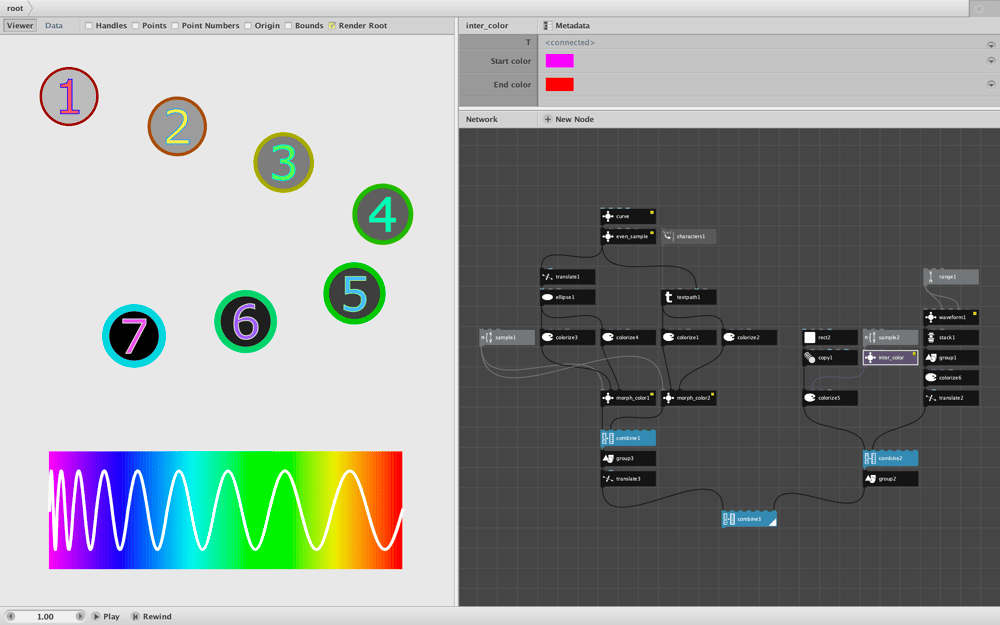Select the waveform1 node

[x=951, y=317]
